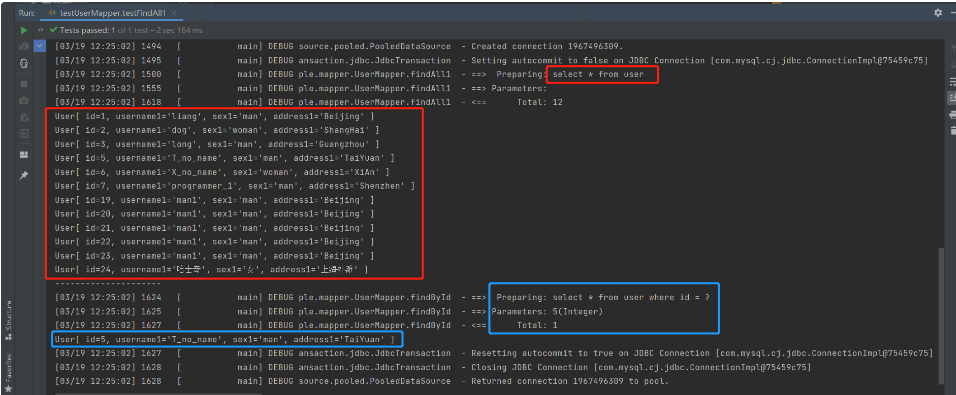The height and width of the screenshot is (395, 956).
Task: Click 'Resetting autocommit to true' log line
Action: (702, 354)
